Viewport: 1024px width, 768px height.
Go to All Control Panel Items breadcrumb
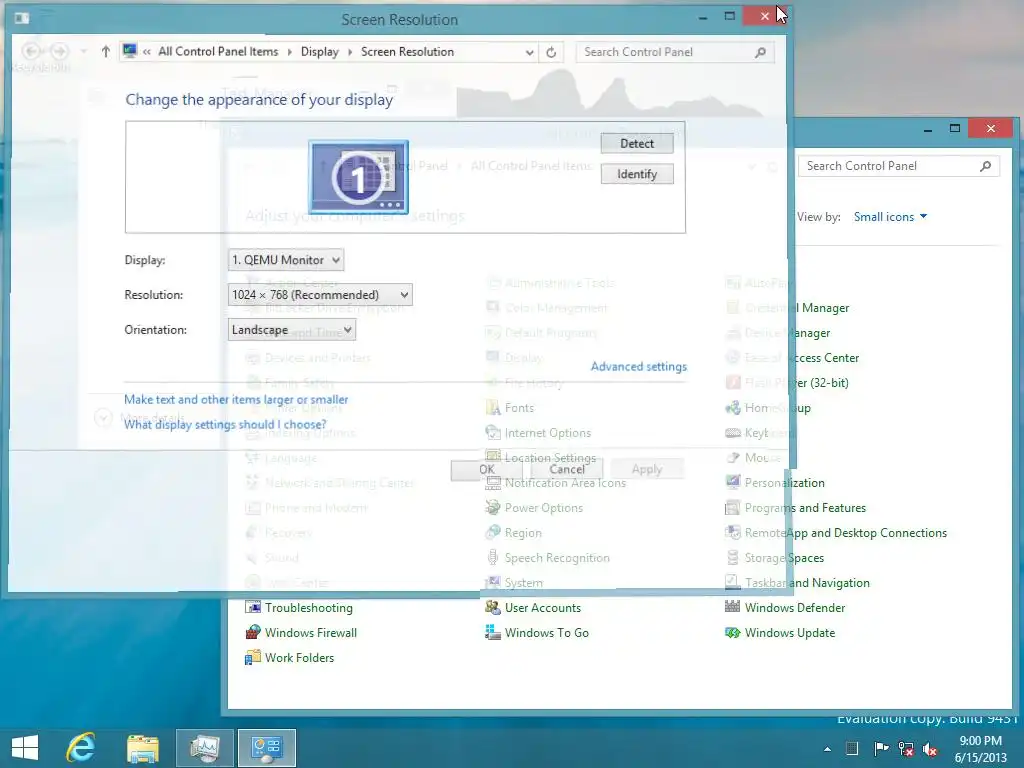(218, 52)
